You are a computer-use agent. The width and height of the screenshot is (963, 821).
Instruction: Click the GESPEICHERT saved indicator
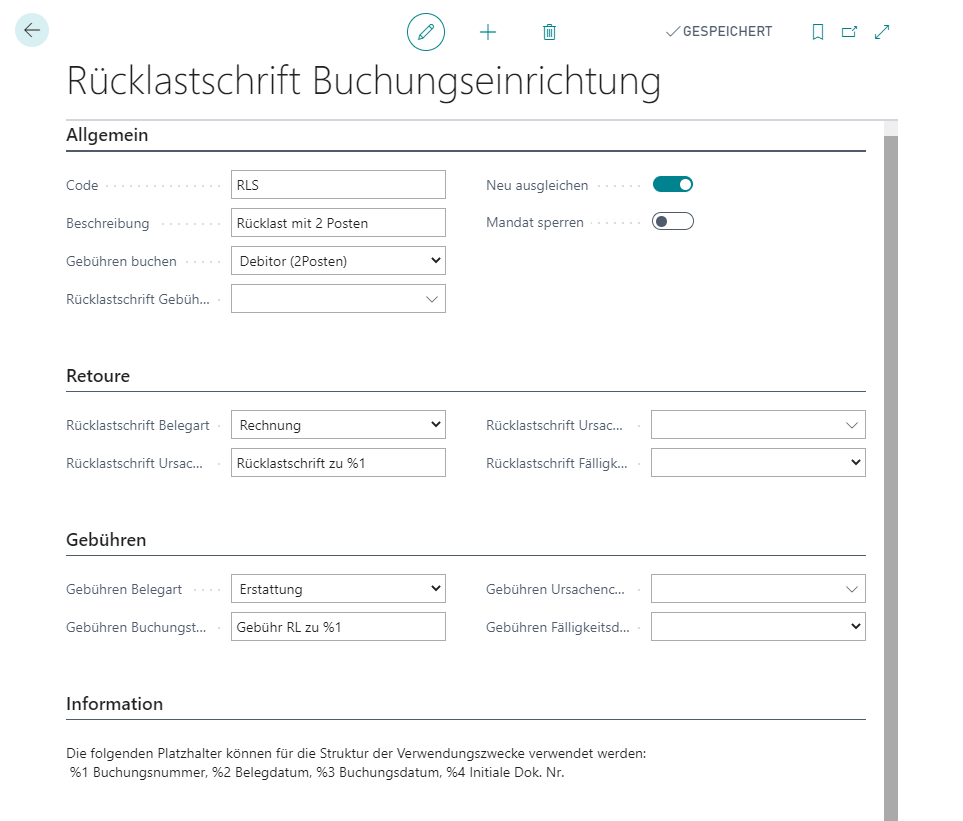click(718, 31)
